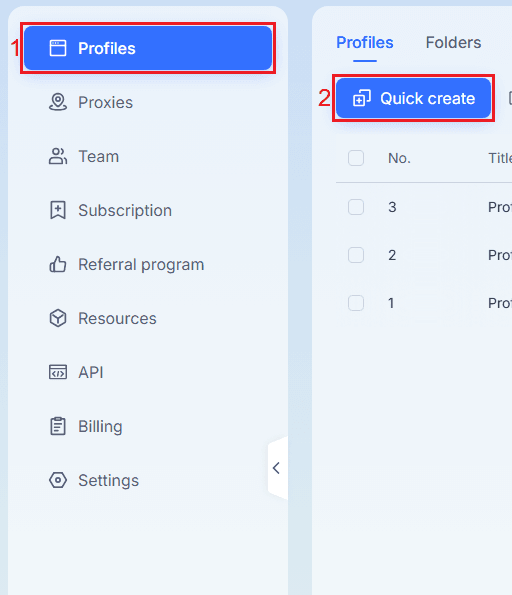Image resolution: width=512 pixels, height=595 pixels.
Task: Click the Settings hexagon gear icon
Action: coord(58,480)
